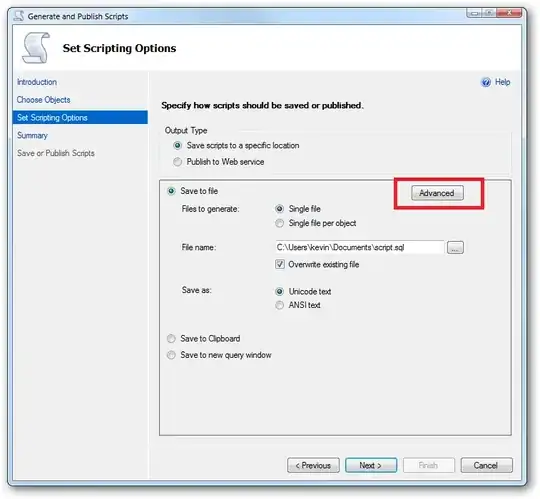Click the 'Set Scripting Options' page heading

pos(119,48)
